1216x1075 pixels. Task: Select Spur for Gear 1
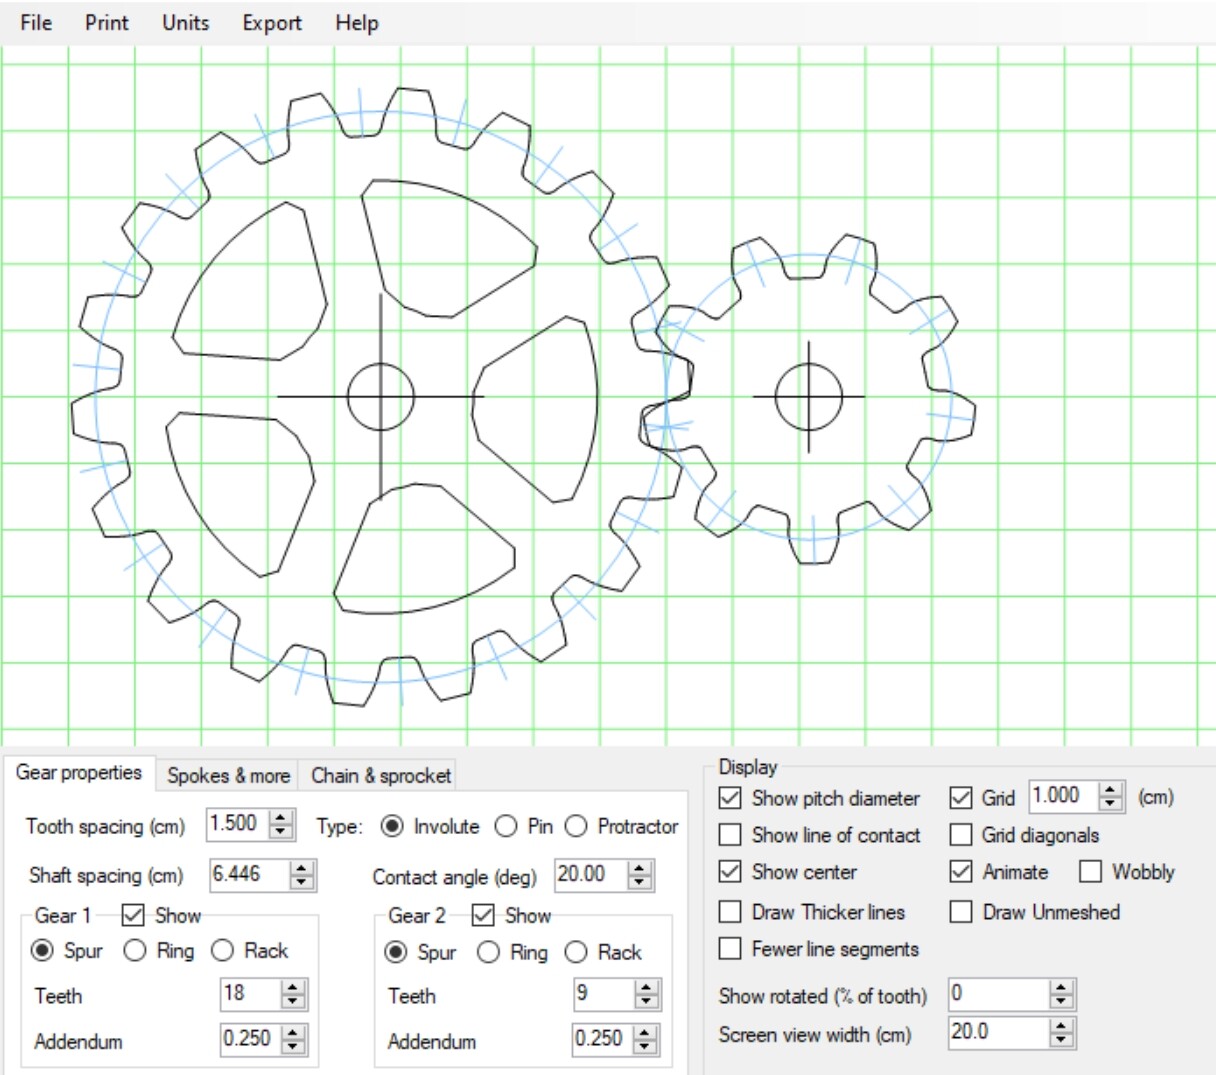point(42,950)
